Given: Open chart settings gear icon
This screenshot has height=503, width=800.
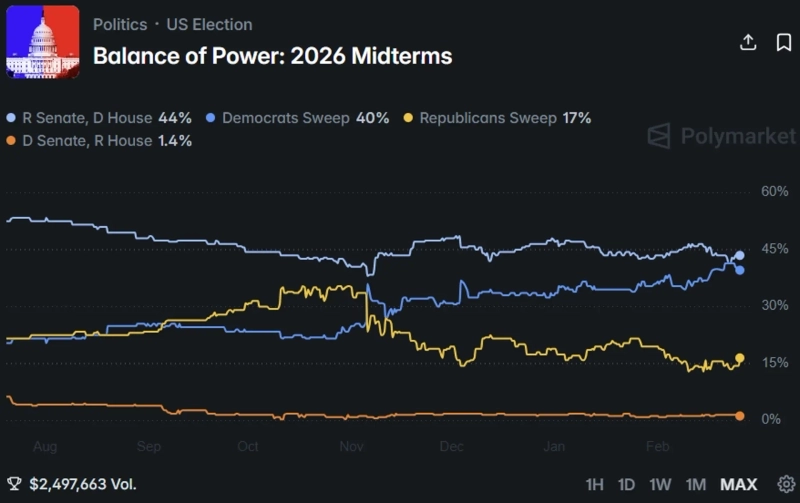Looking at the screenshot, I should click(x=787, y=484).
